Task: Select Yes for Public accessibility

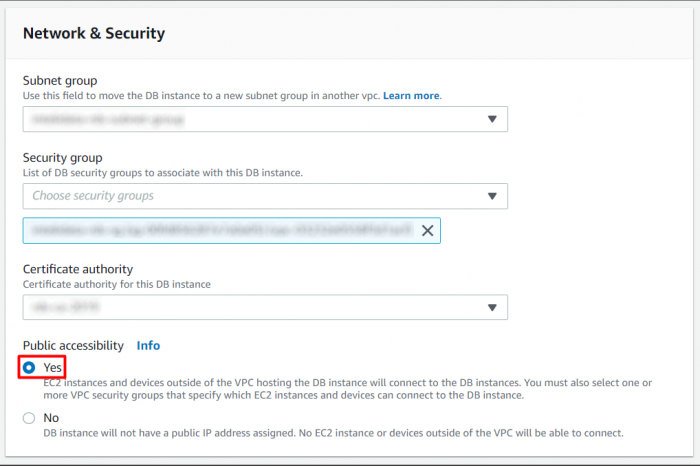Action: (29, 368)
